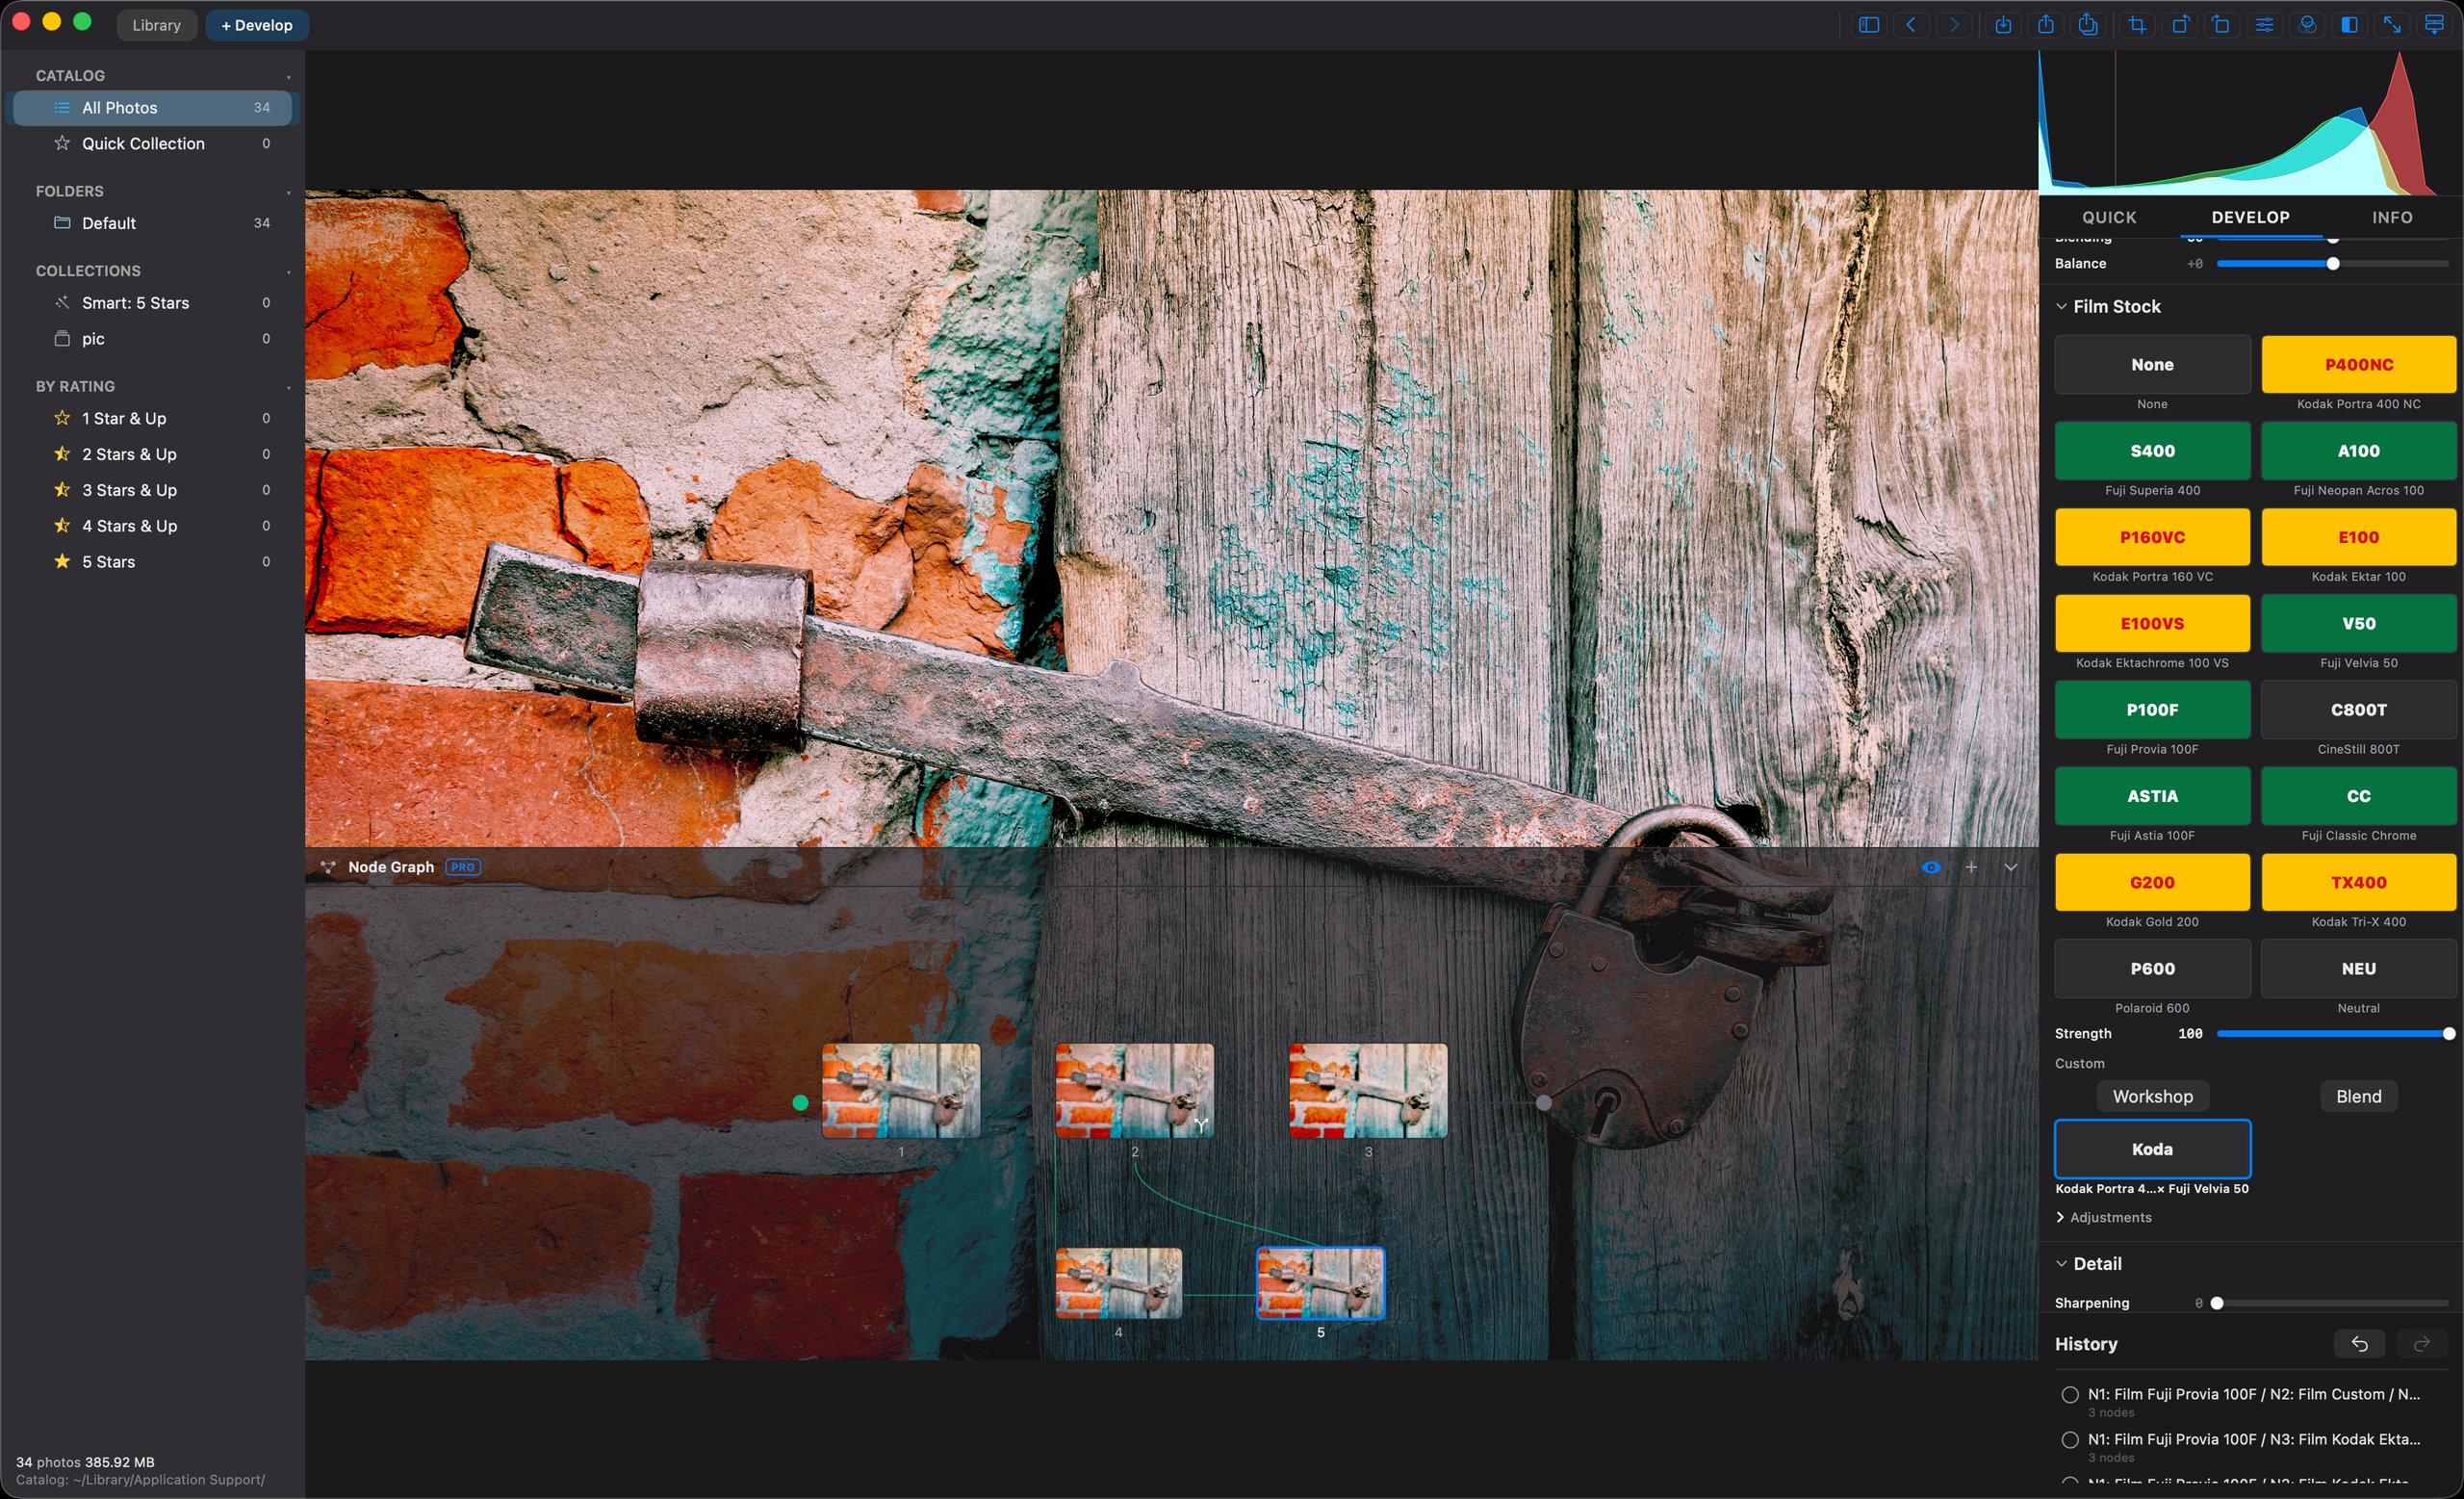Click the stacked panels toolbar icon
2464x1499 pixels.
point(2435,25)
